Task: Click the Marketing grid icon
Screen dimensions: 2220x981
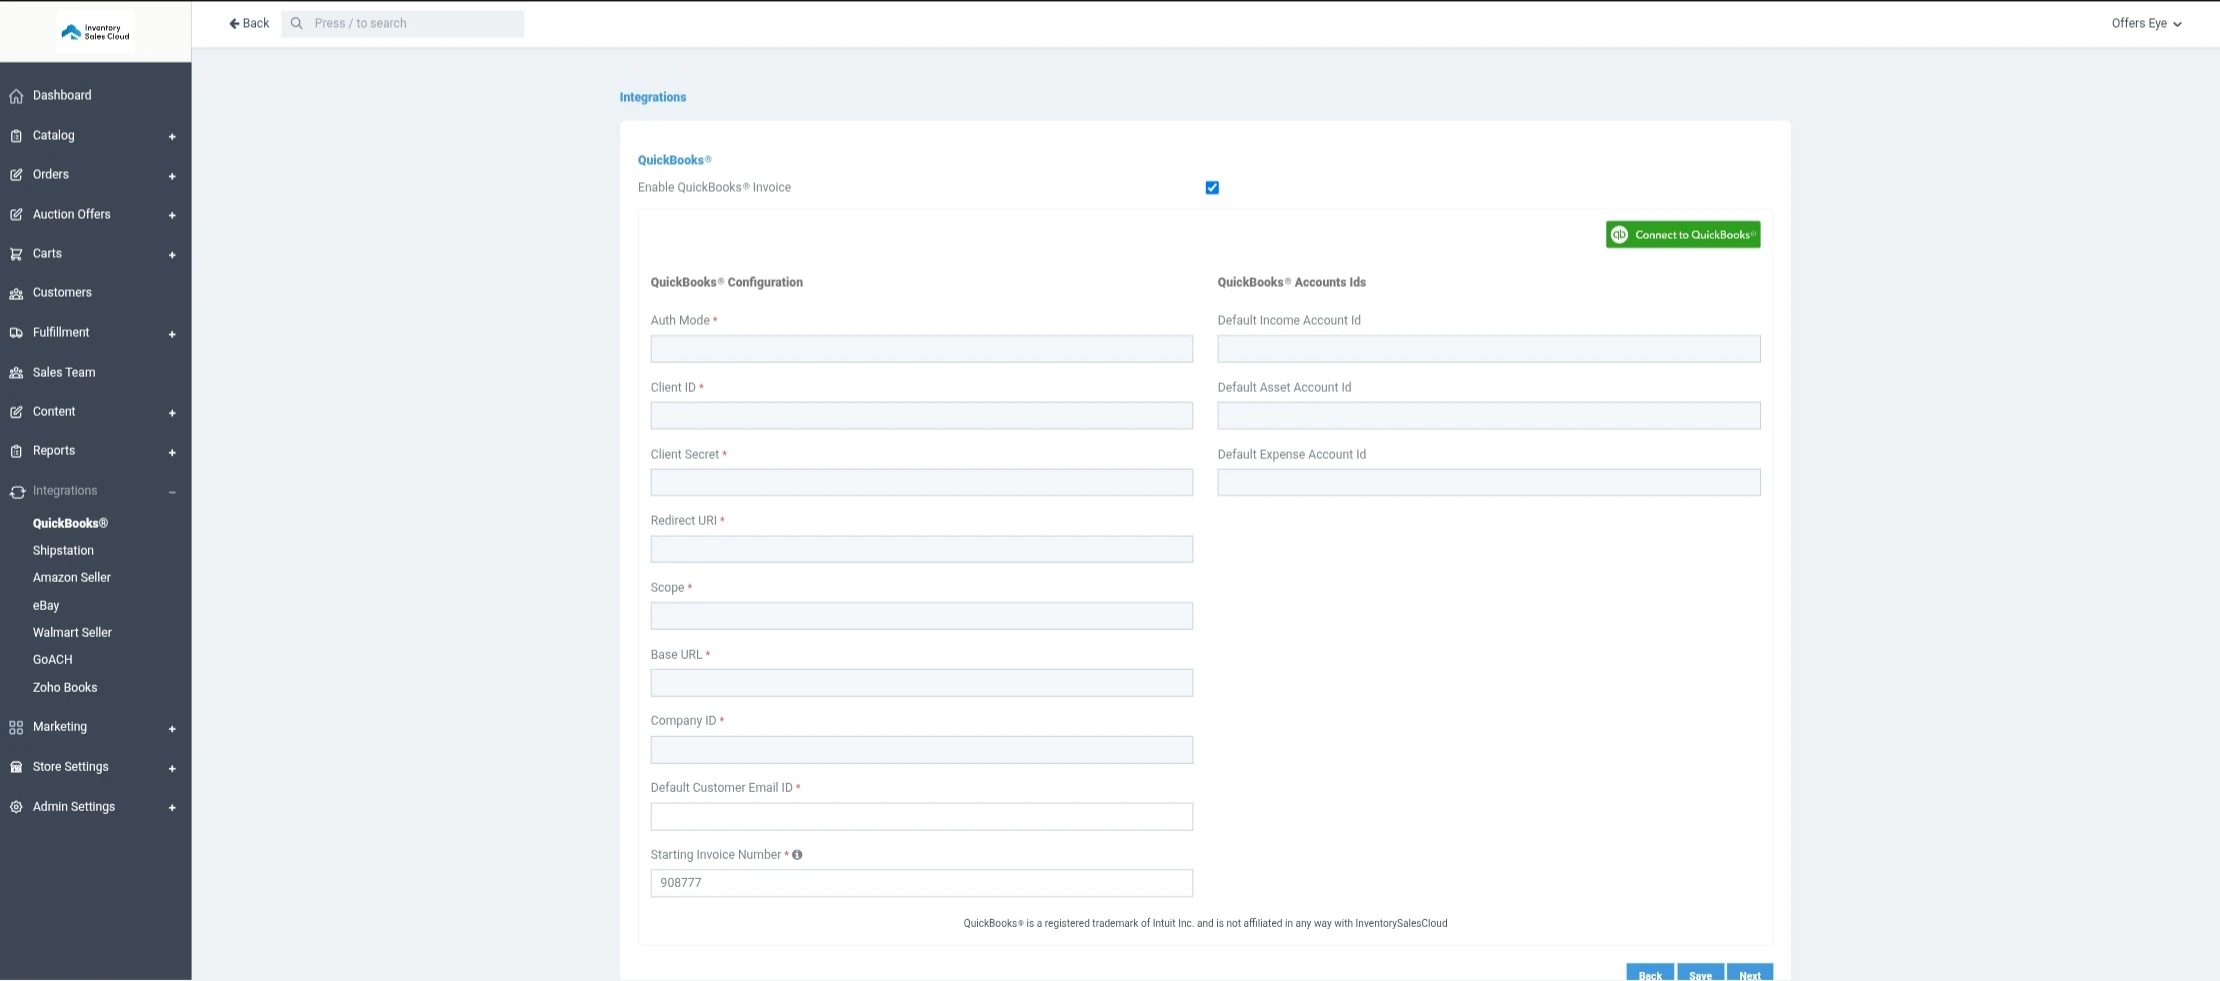Action: (x=16, y=728)
